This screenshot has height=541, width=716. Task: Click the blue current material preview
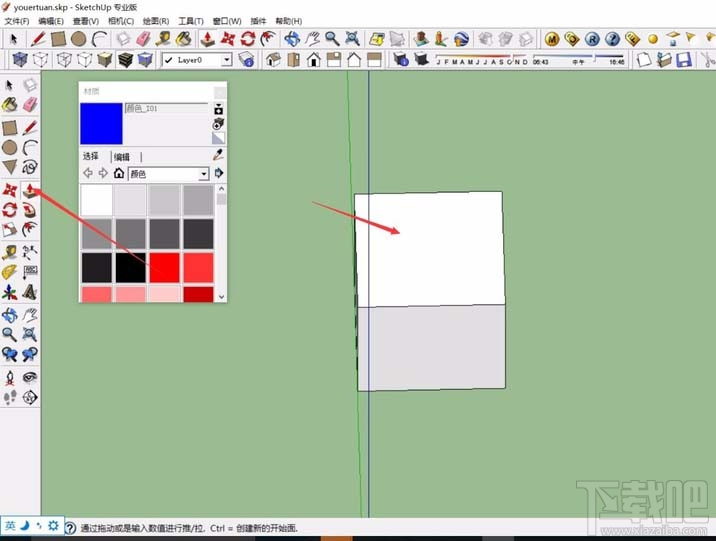pos(101,124)
